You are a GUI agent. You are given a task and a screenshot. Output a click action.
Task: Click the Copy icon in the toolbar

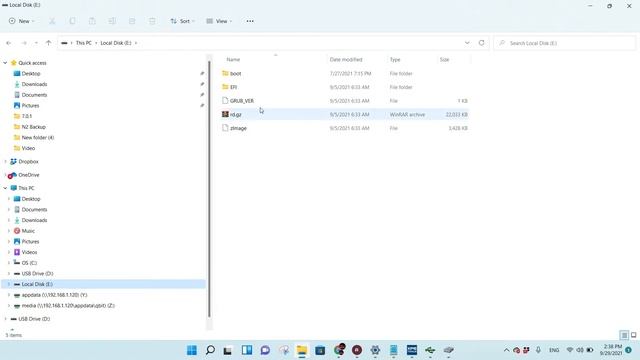coord(72,21)
